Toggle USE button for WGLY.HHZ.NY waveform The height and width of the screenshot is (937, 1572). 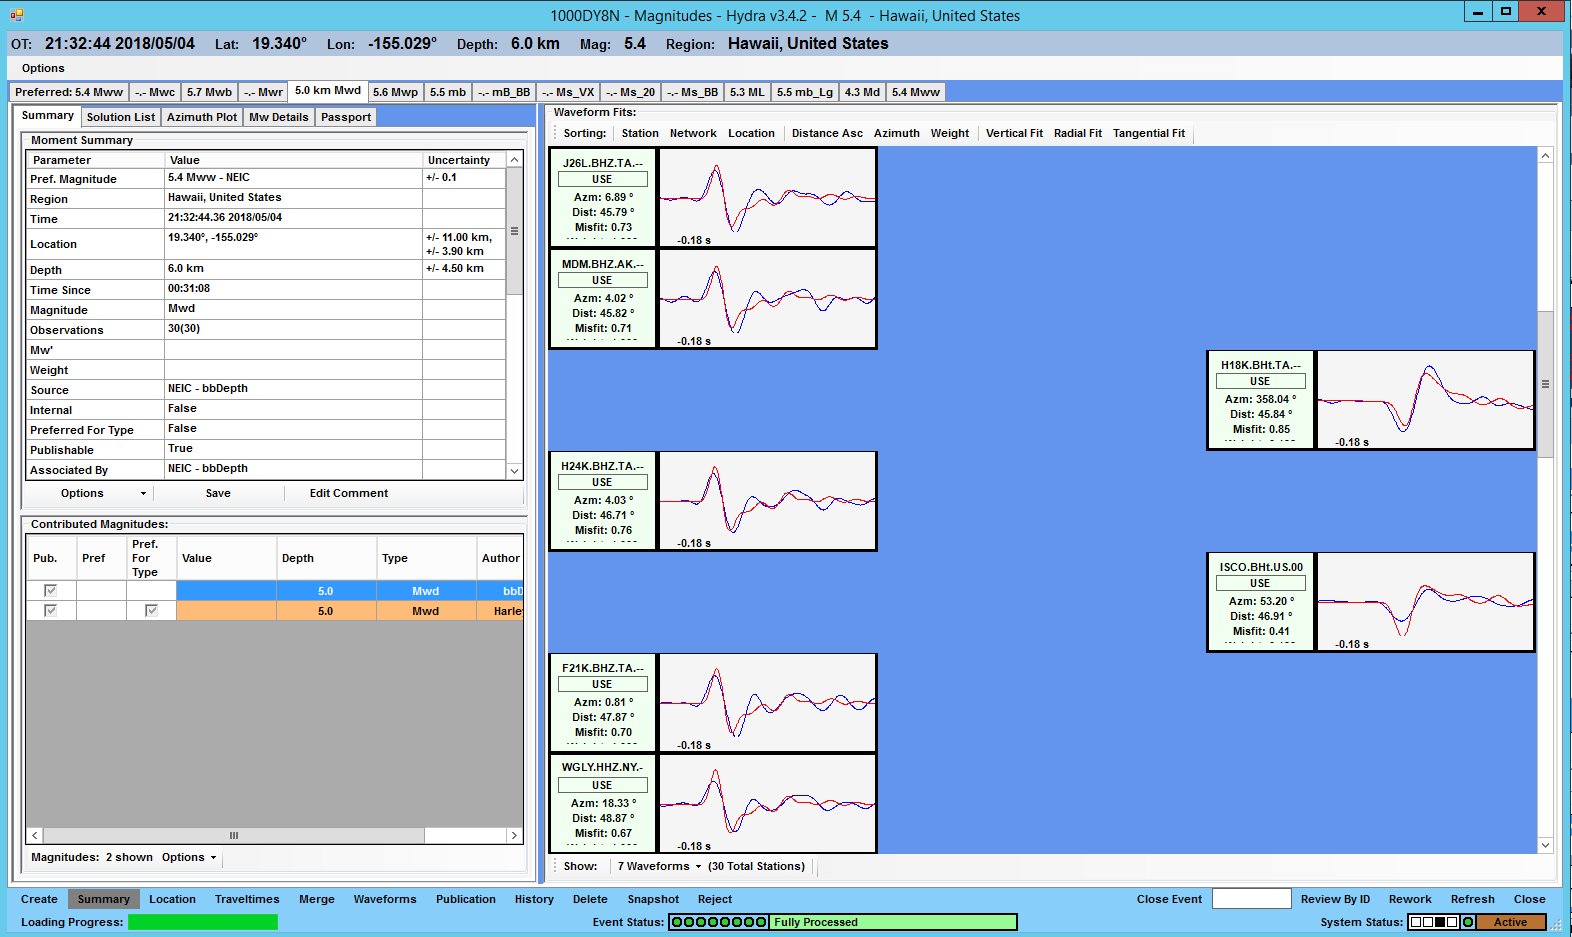(x=602, y=785)
